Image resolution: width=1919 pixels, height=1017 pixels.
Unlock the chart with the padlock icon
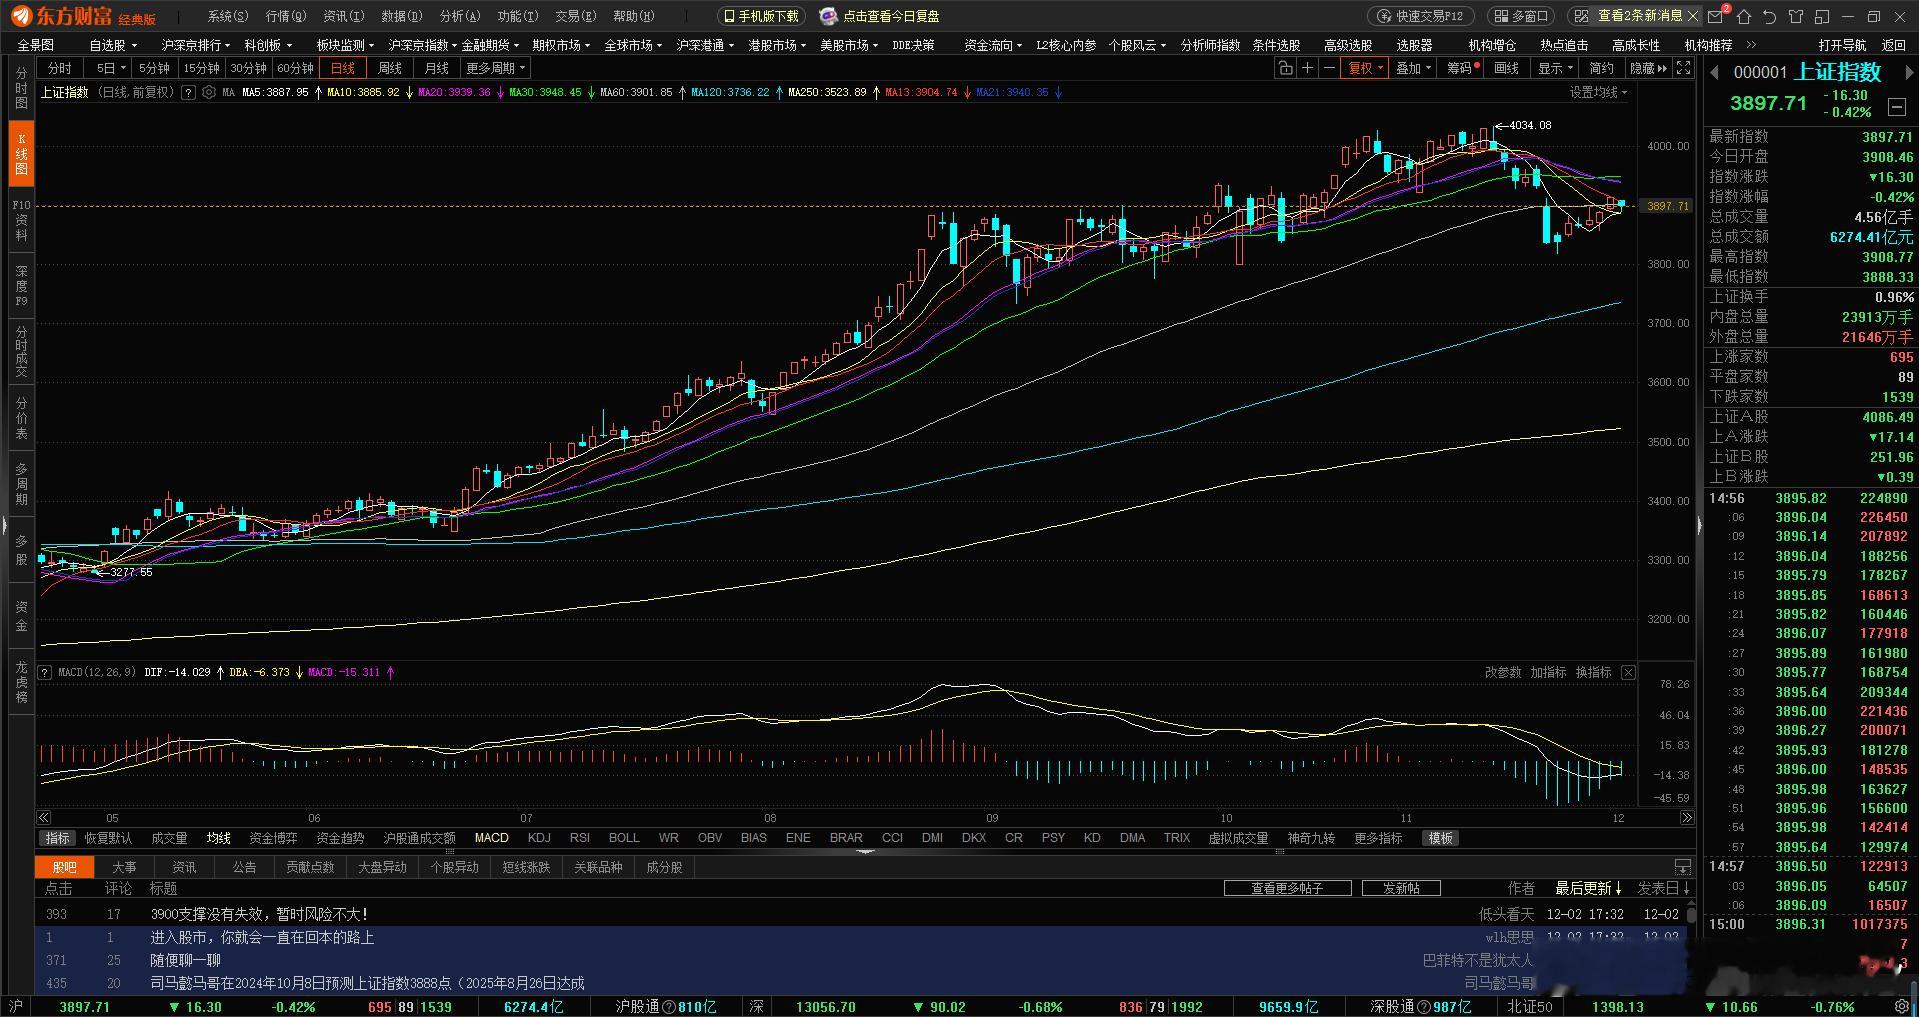[x=1285, y=68]
